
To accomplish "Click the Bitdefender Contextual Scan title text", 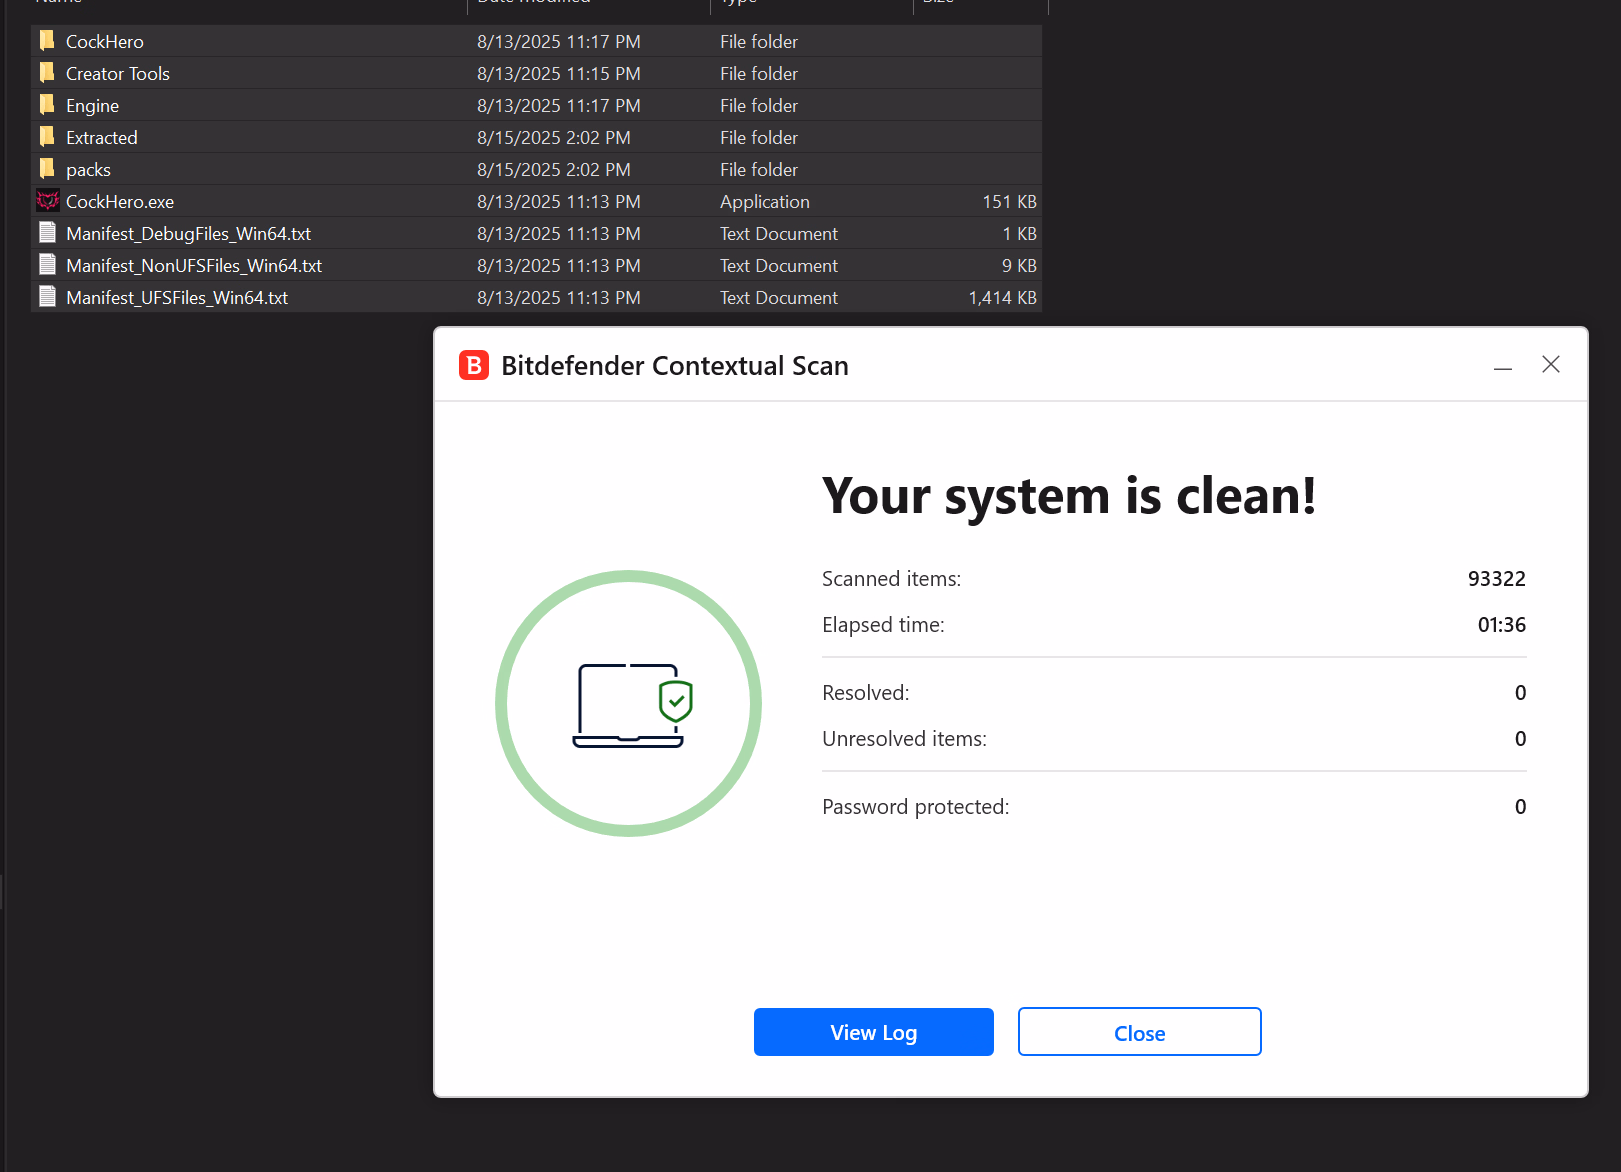I will [x=674, y=366].
